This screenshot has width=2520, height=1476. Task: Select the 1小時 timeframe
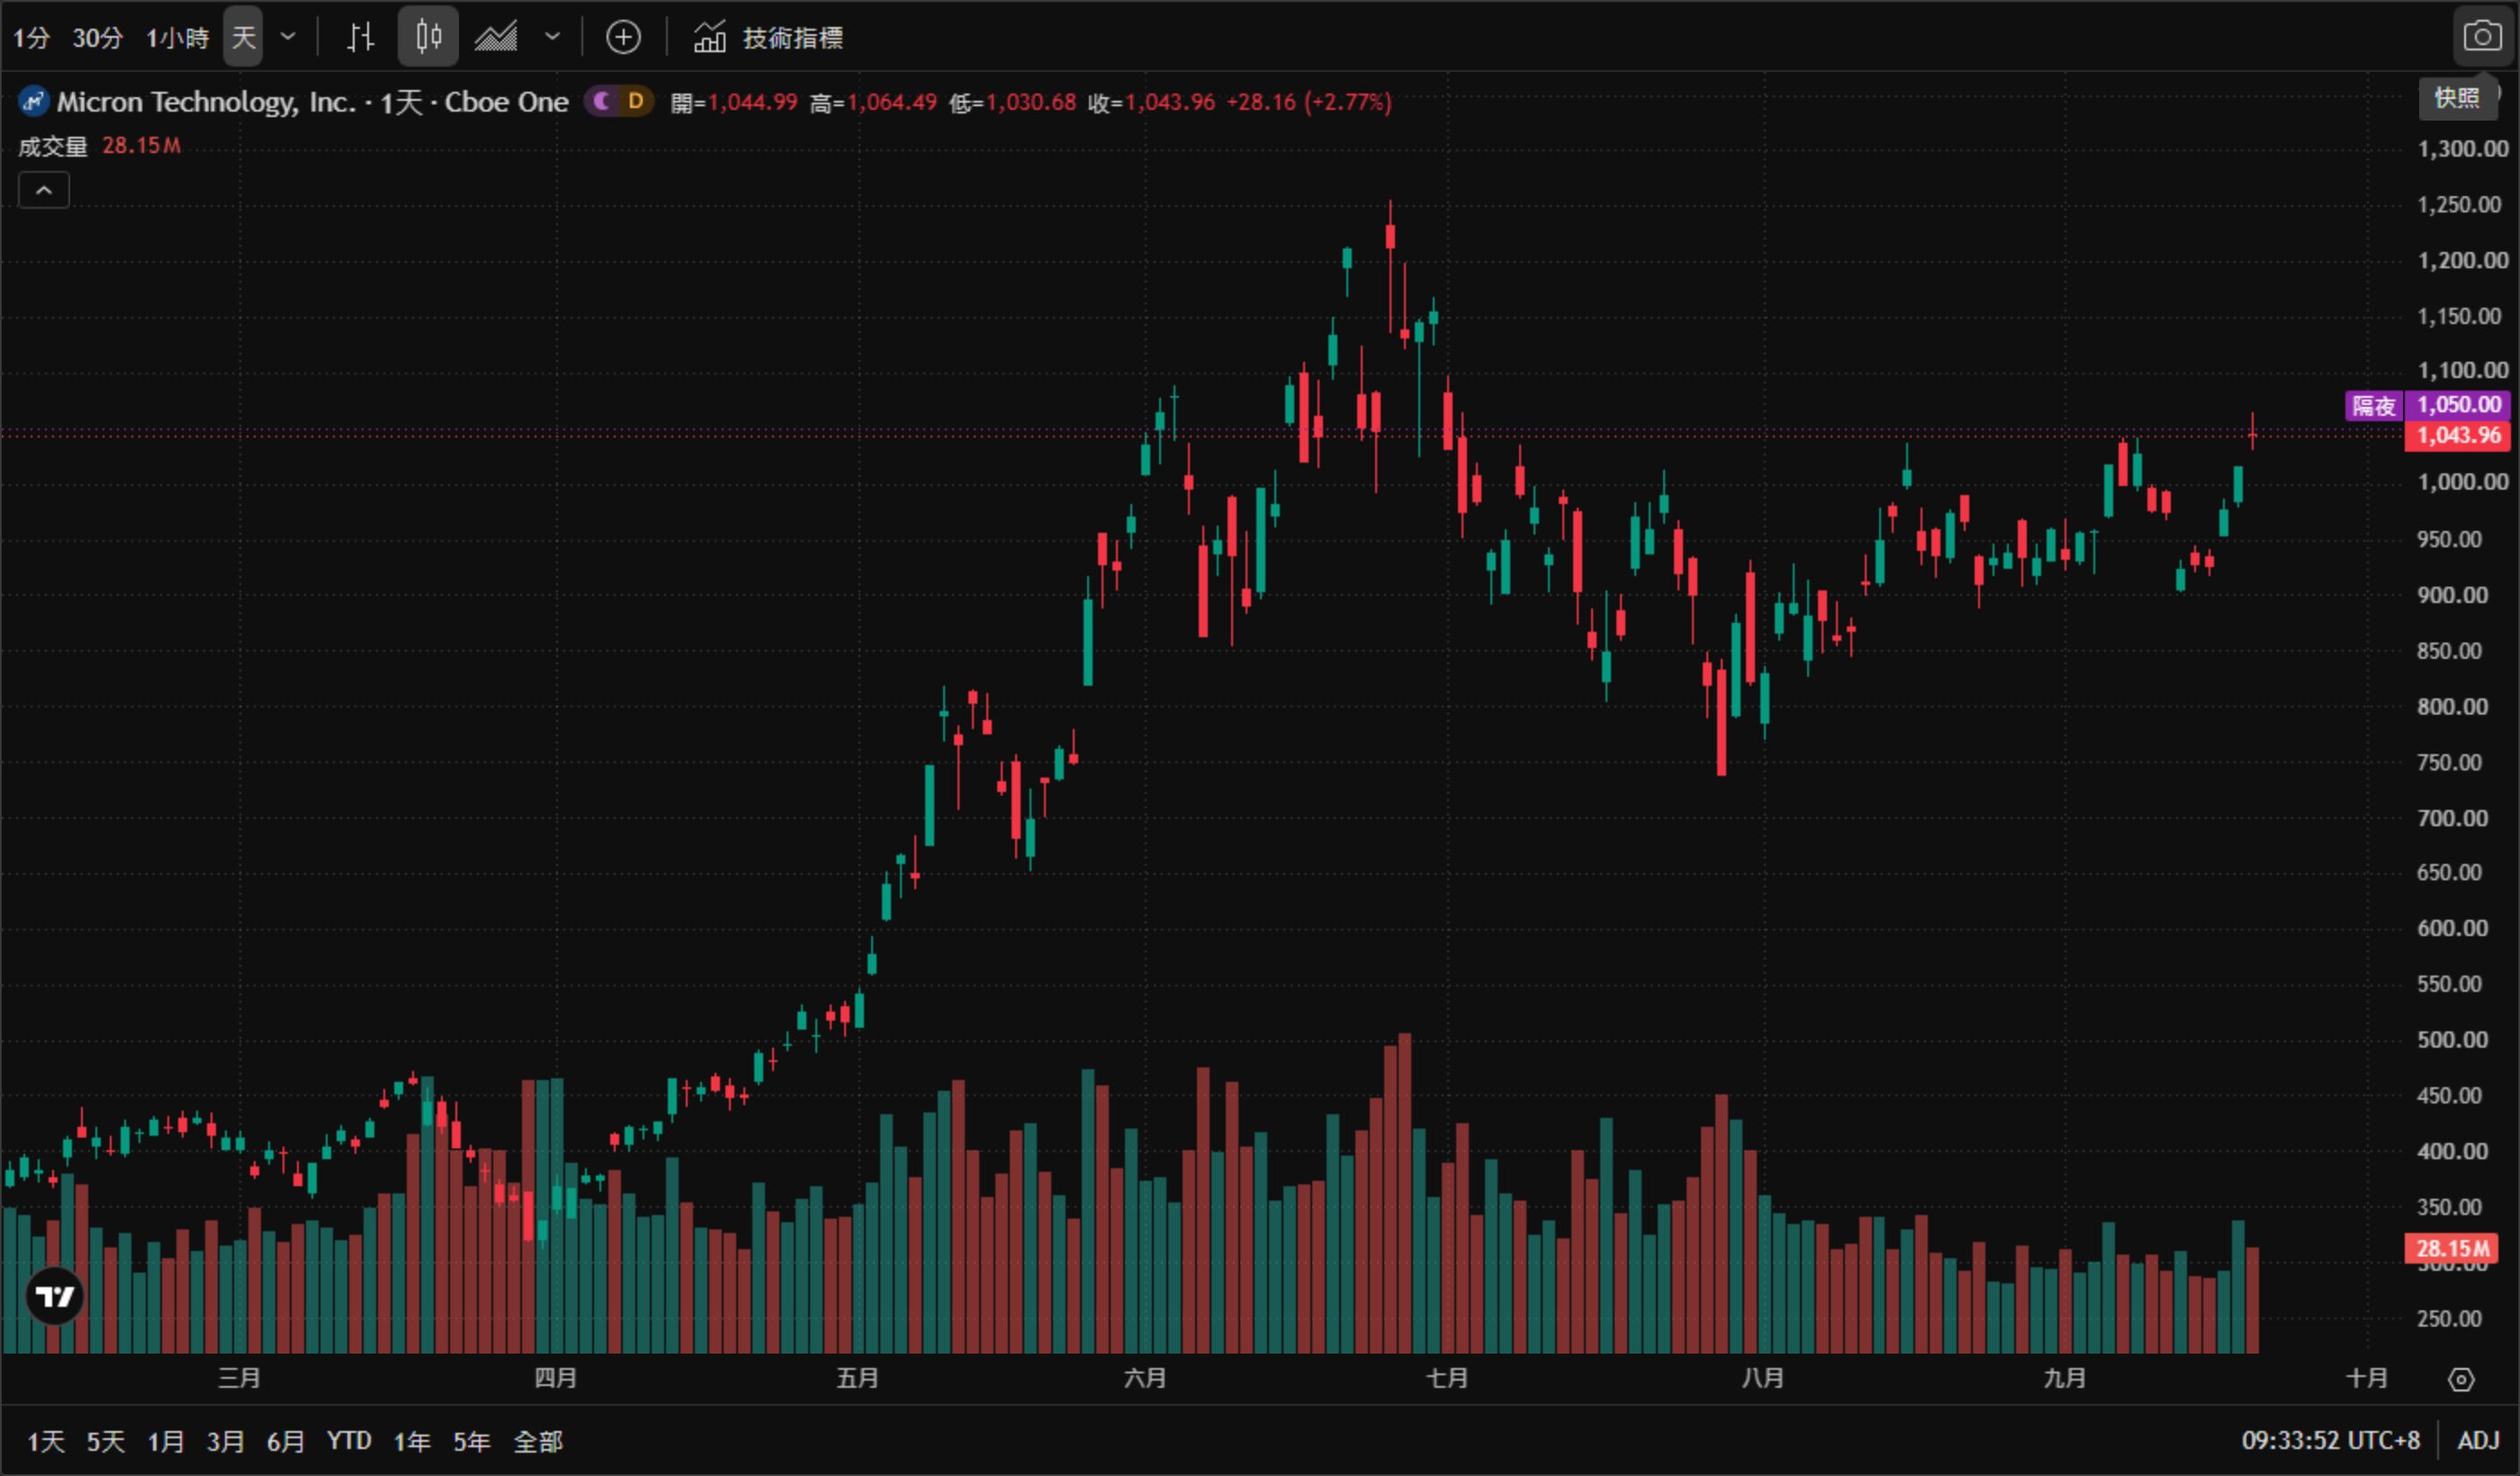[178, 38]
